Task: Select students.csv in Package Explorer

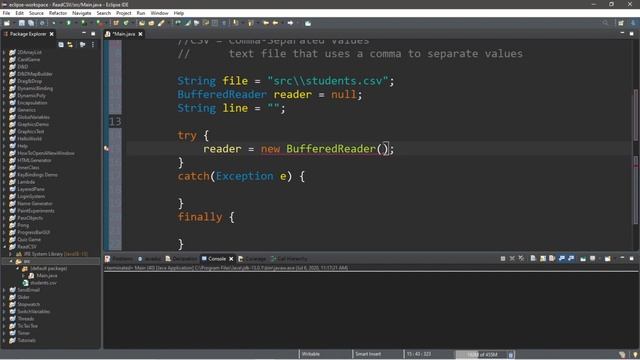Action: (43, 283)
